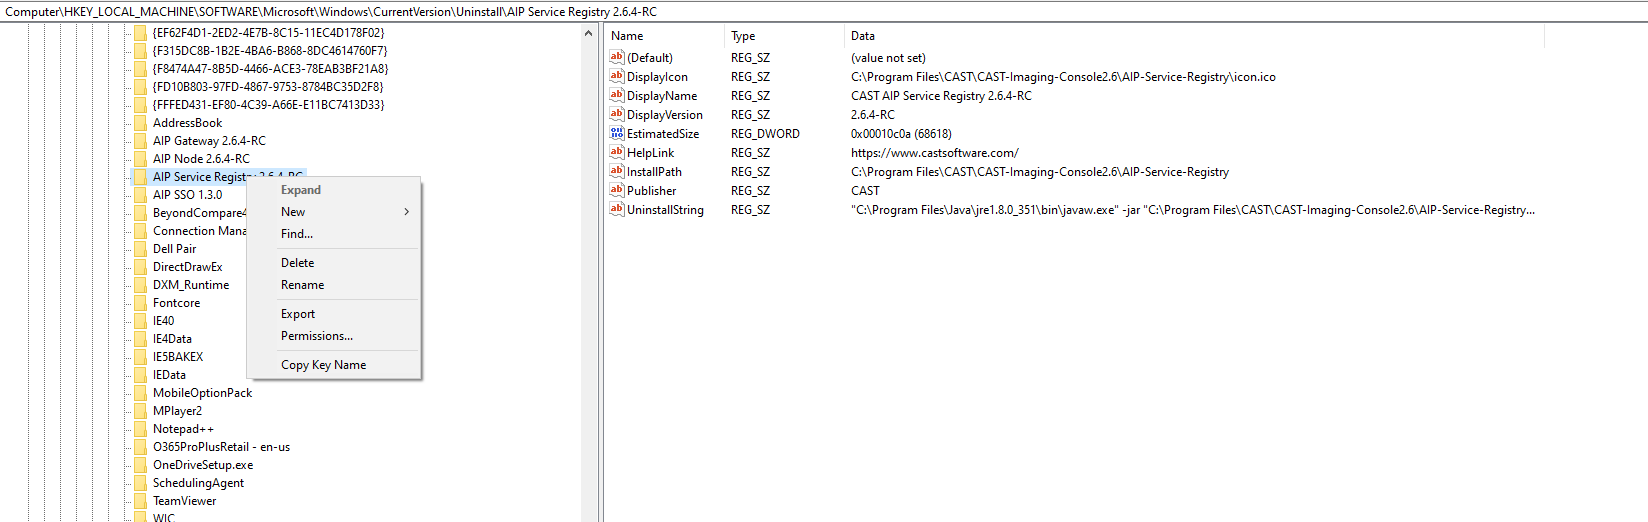Click folder icon of IEData key
The width and height of the screenshot is (1648, 522).
140,375
